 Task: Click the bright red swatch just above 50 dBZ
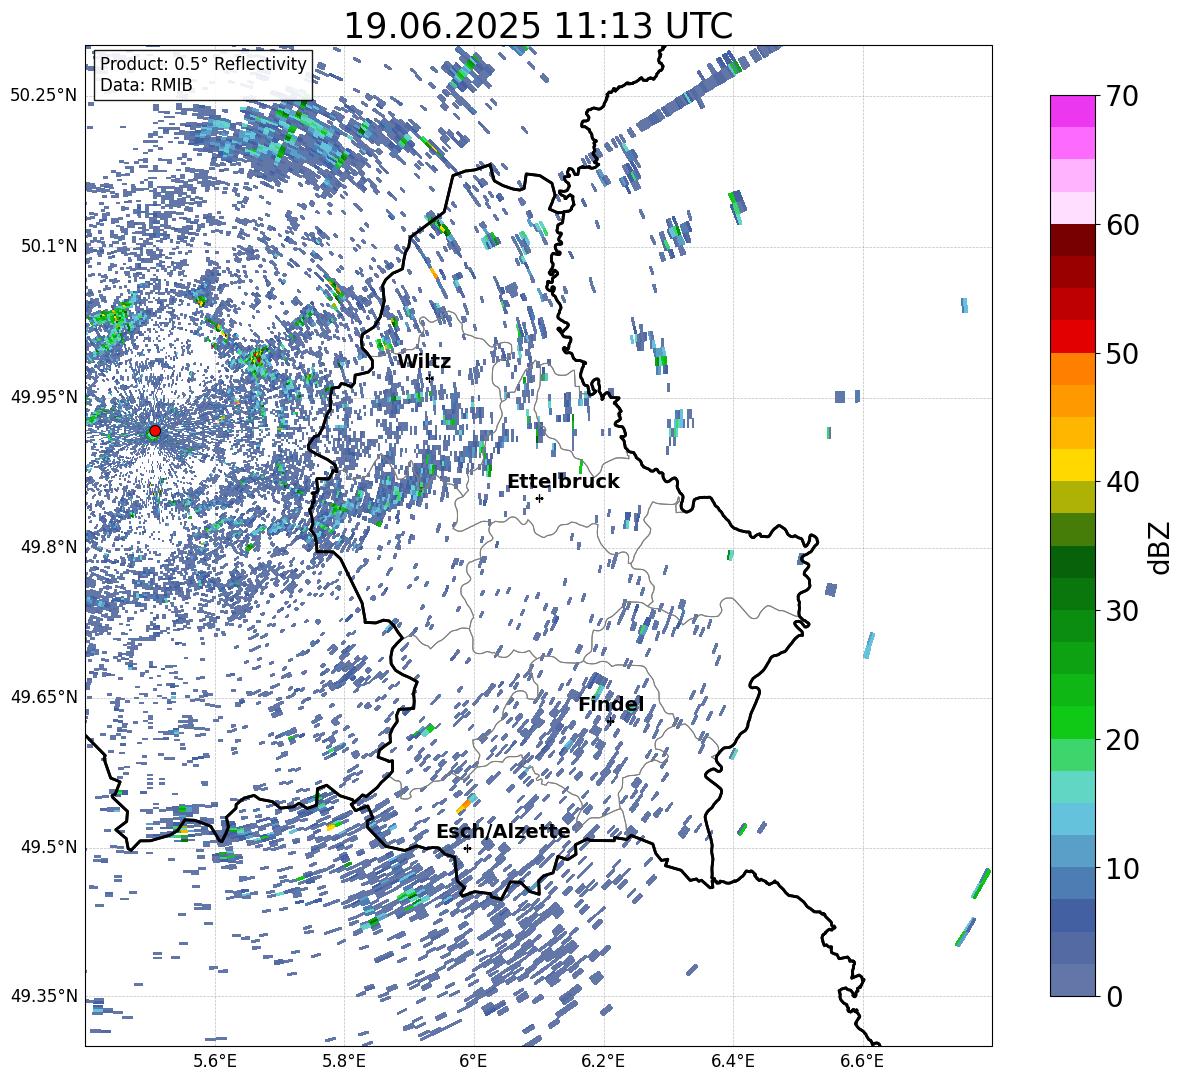click(x=1072, y=337)
